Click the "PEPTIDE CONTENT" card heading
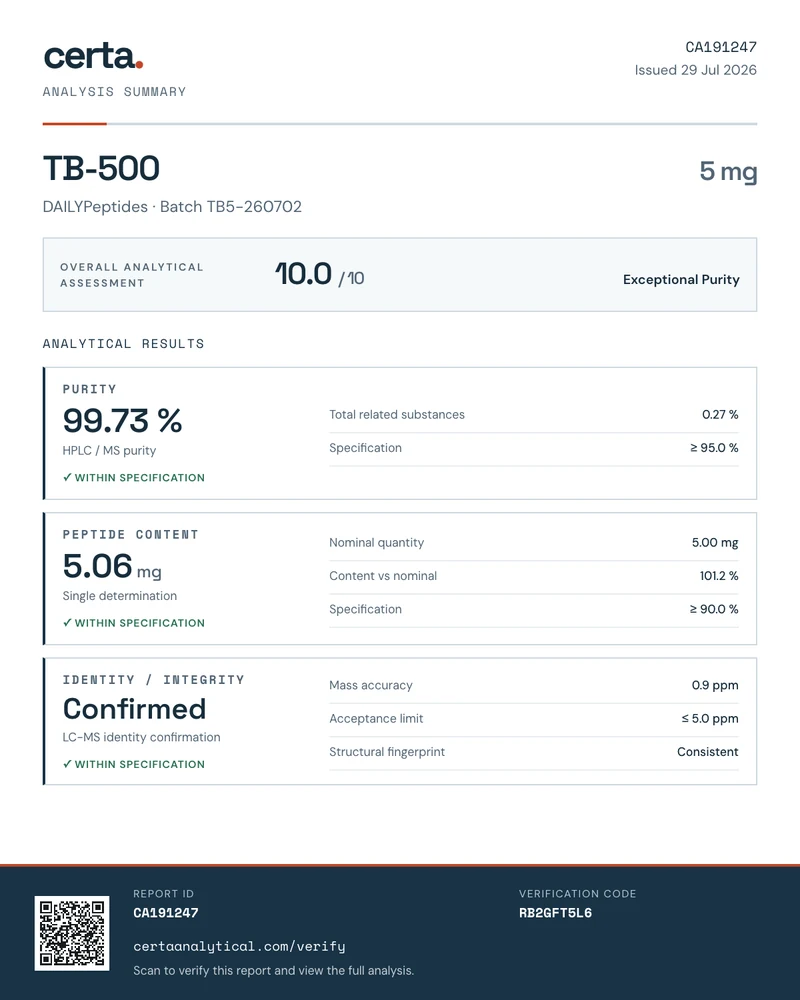The image size is (800, 1000). tap(131, 534)
